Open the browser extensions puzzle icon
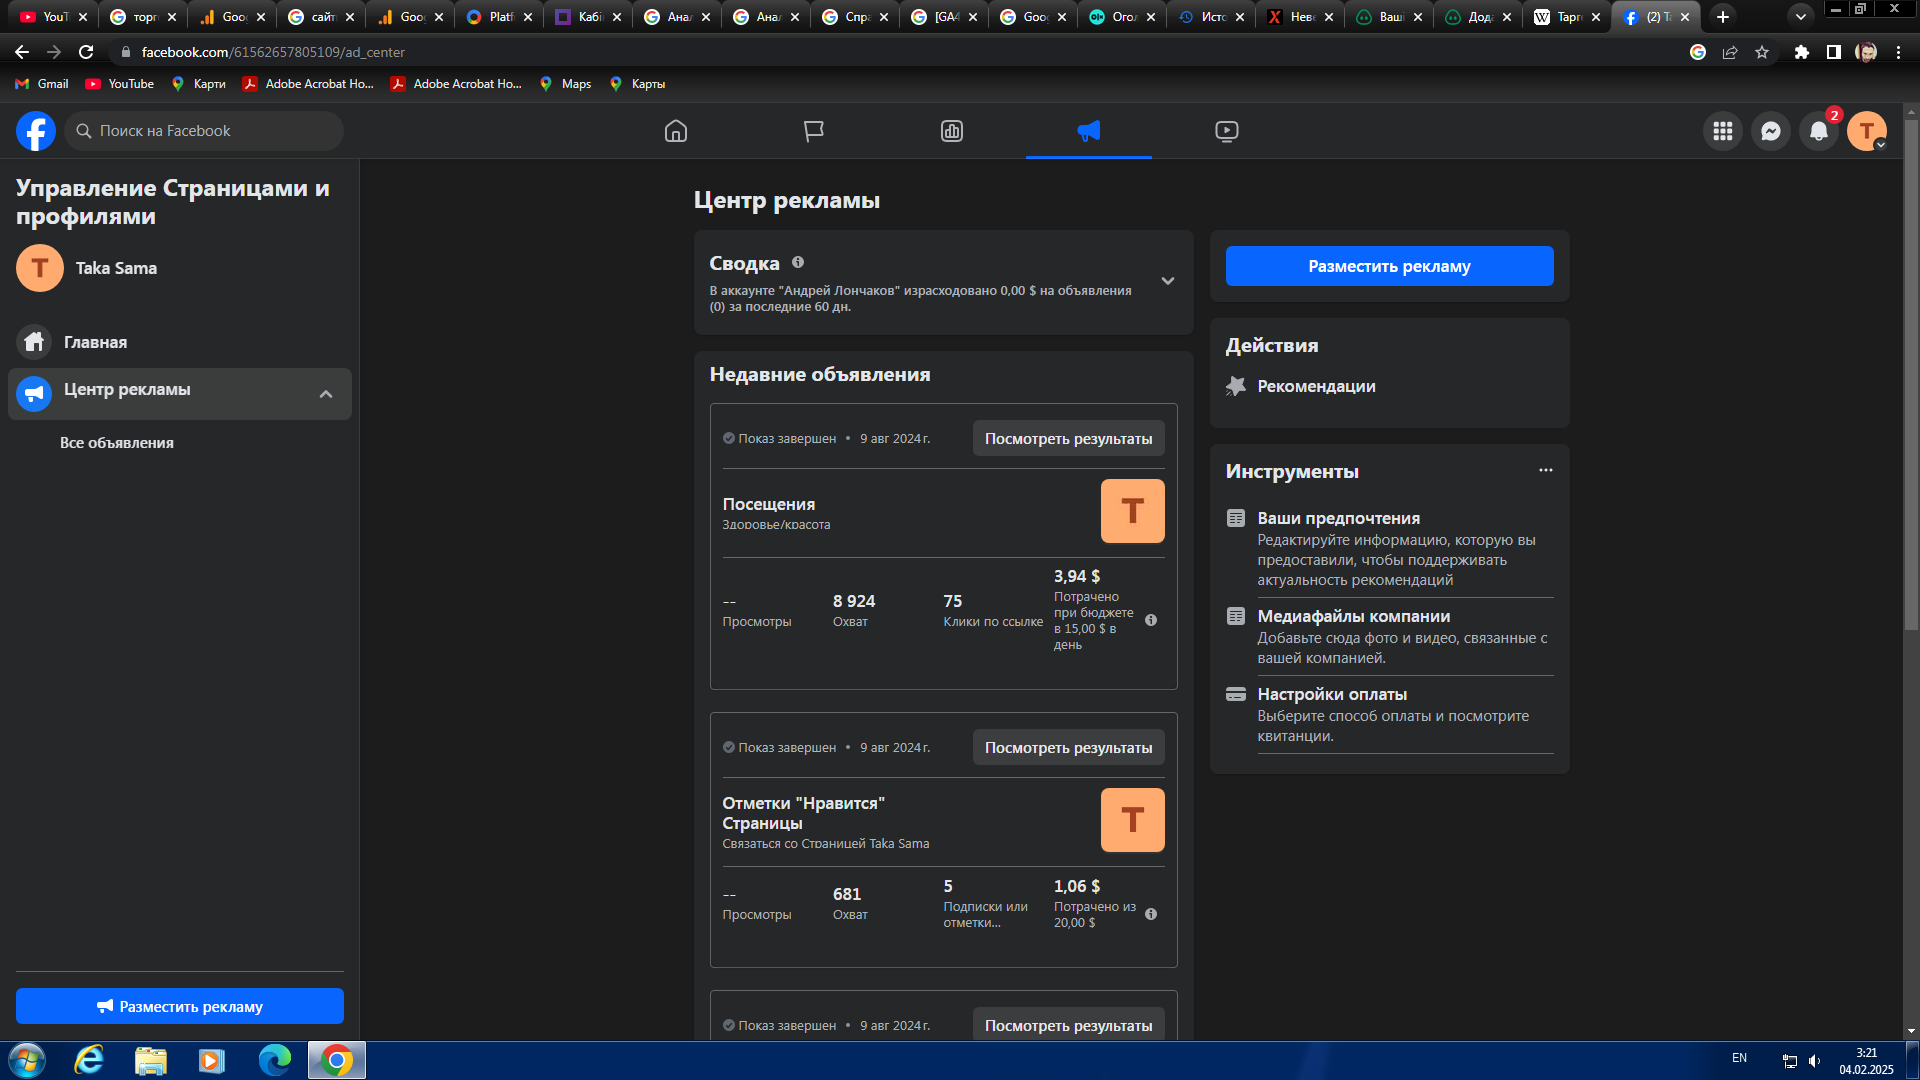This screenshot has height=1080, width=1920. pos(1801,52)
